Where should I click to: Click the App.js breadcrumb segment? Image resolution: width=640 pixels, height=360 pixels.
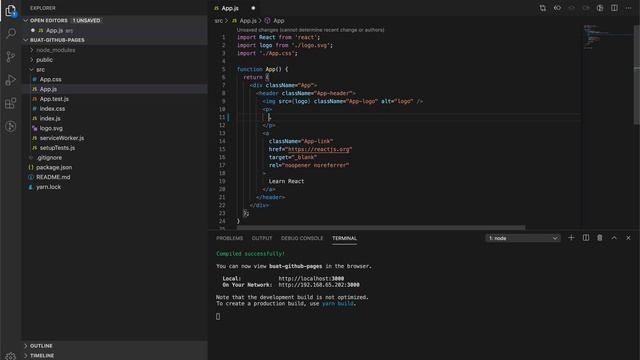pyautogui.click(x=244, y=20)
